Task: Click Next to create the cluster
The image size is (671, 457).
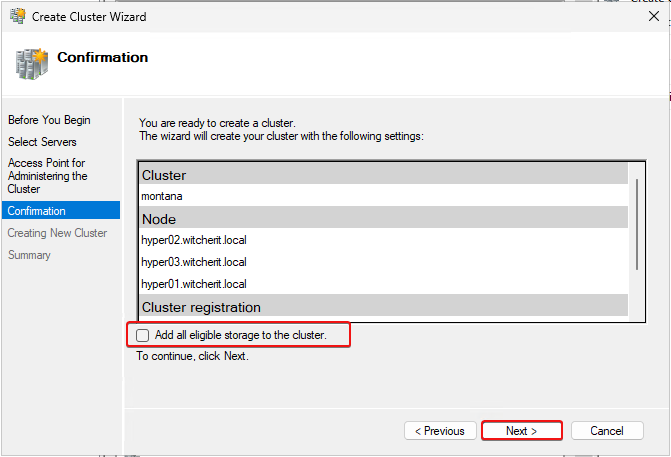Action: [x=521, y=431]
